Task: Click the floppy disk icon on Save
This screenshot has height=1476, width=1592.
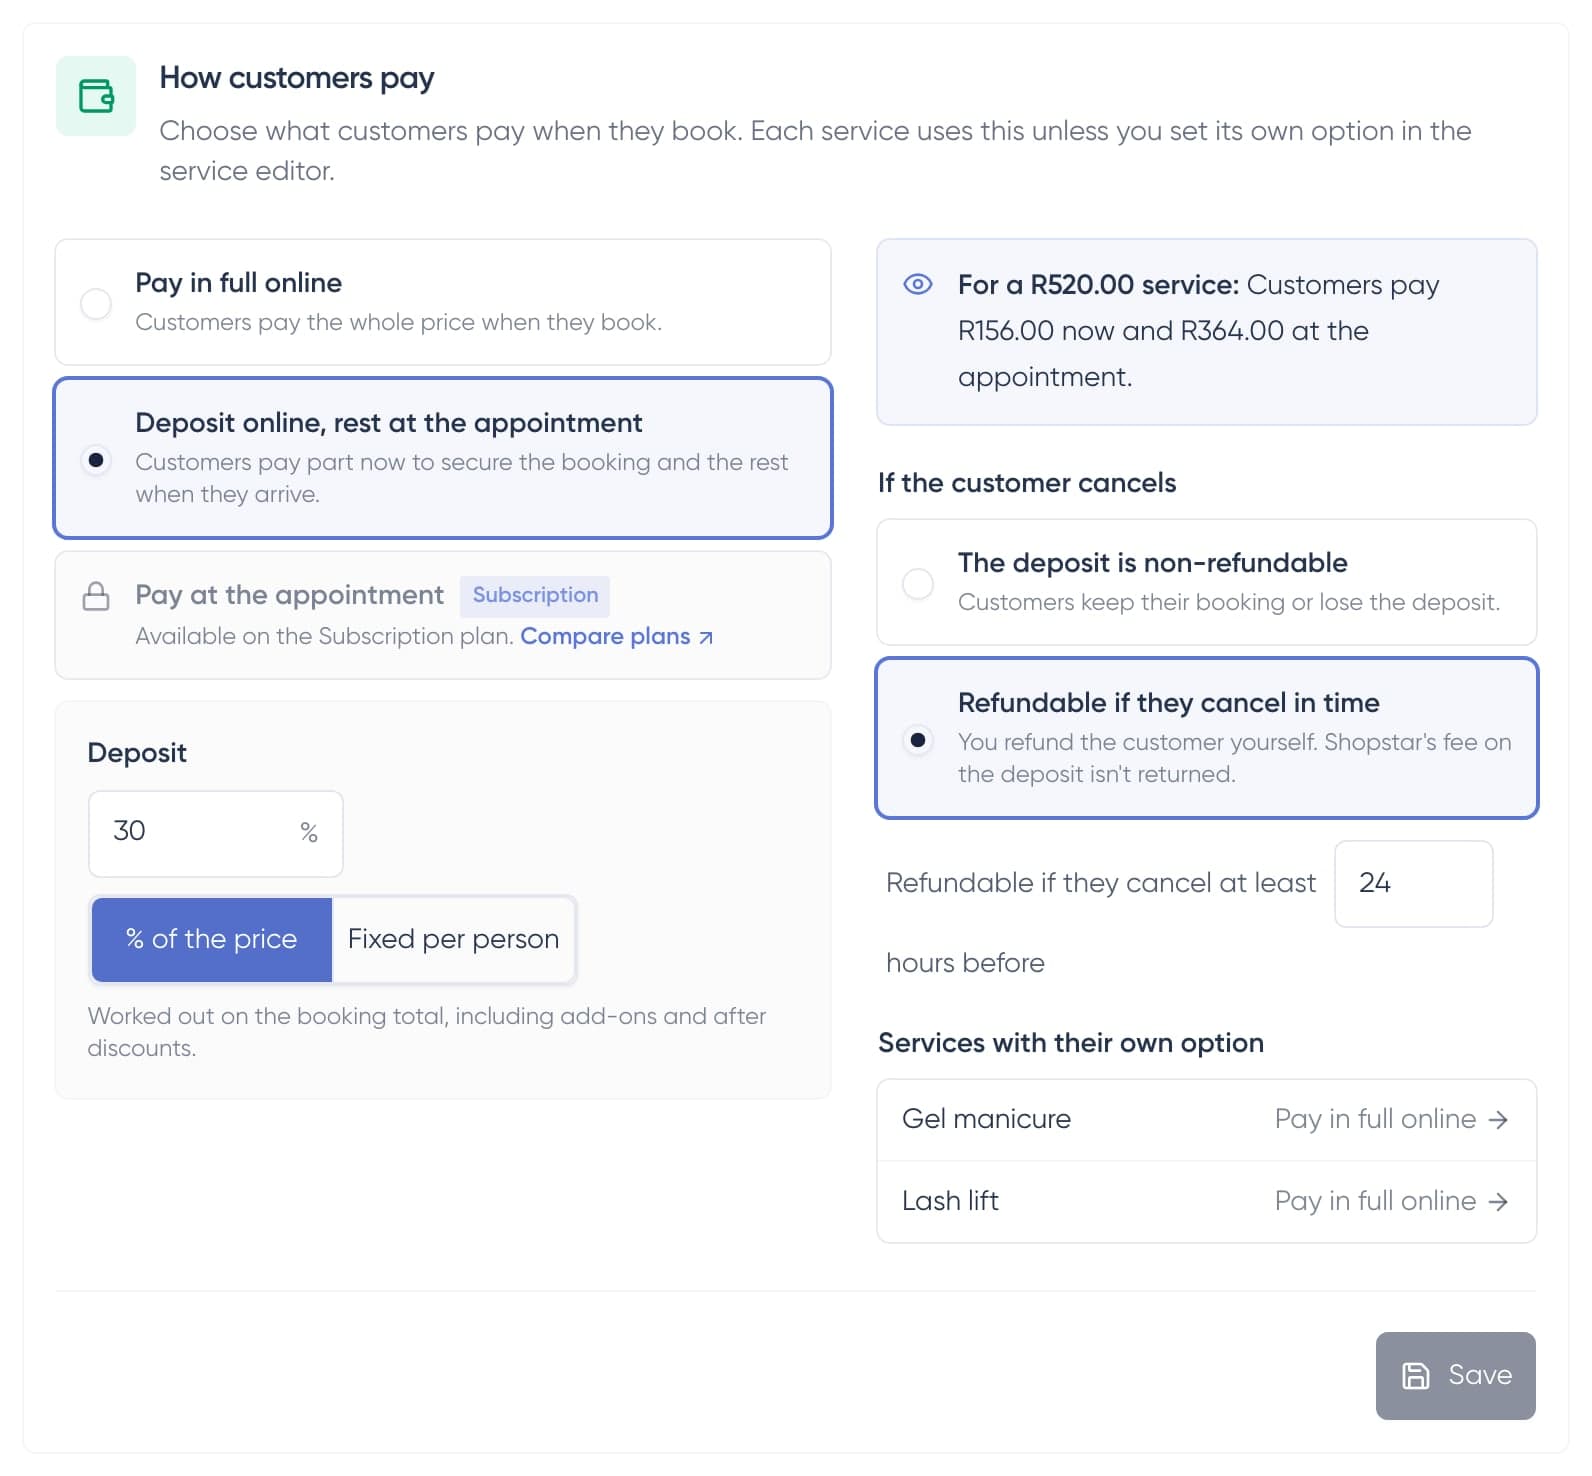Action: 1416,1376
